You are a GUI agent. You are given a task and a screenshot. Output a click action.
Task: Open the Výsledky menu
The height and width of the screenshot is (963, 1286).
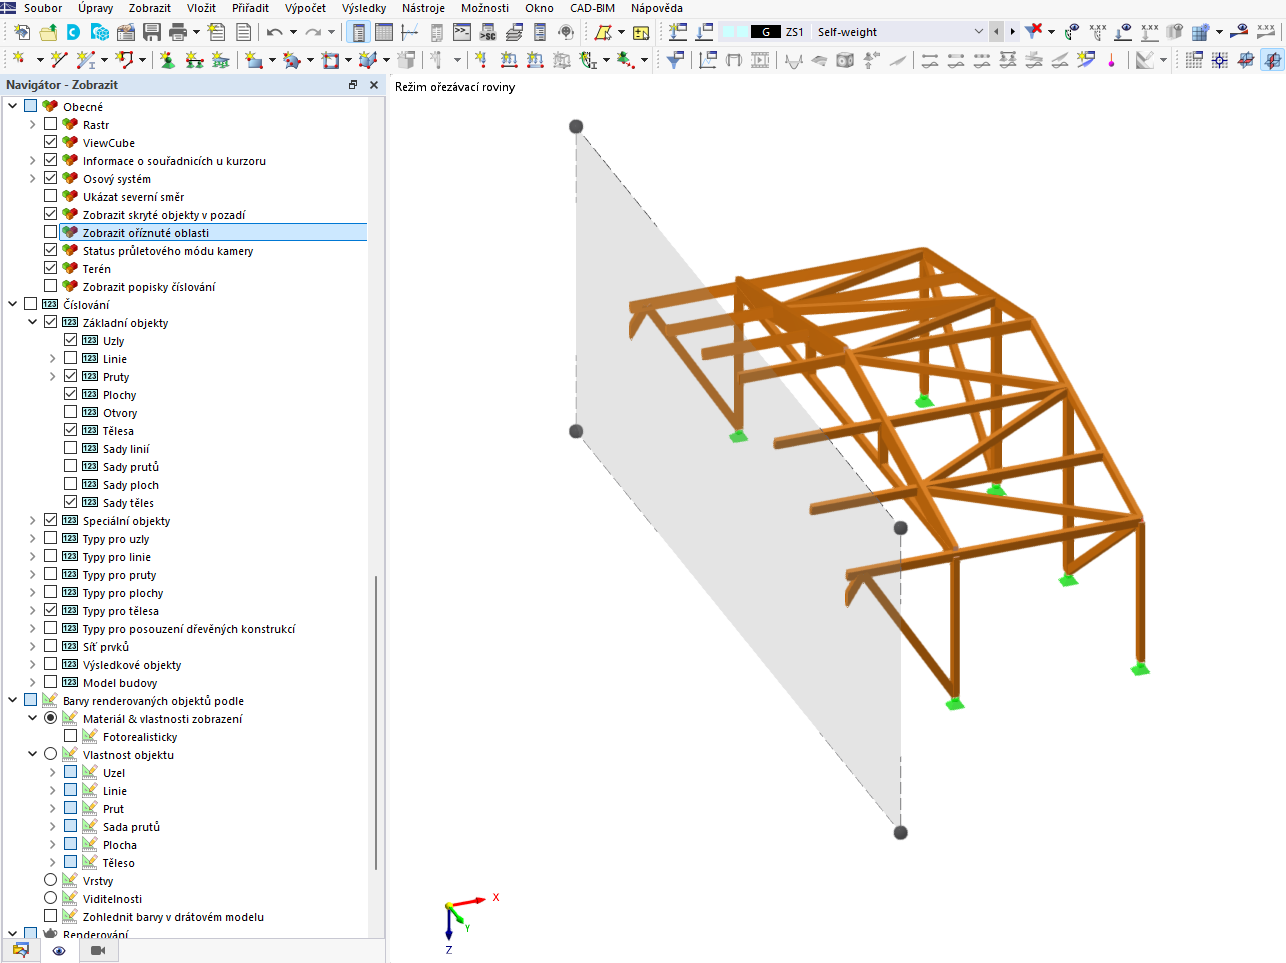(x=364, y=8)
